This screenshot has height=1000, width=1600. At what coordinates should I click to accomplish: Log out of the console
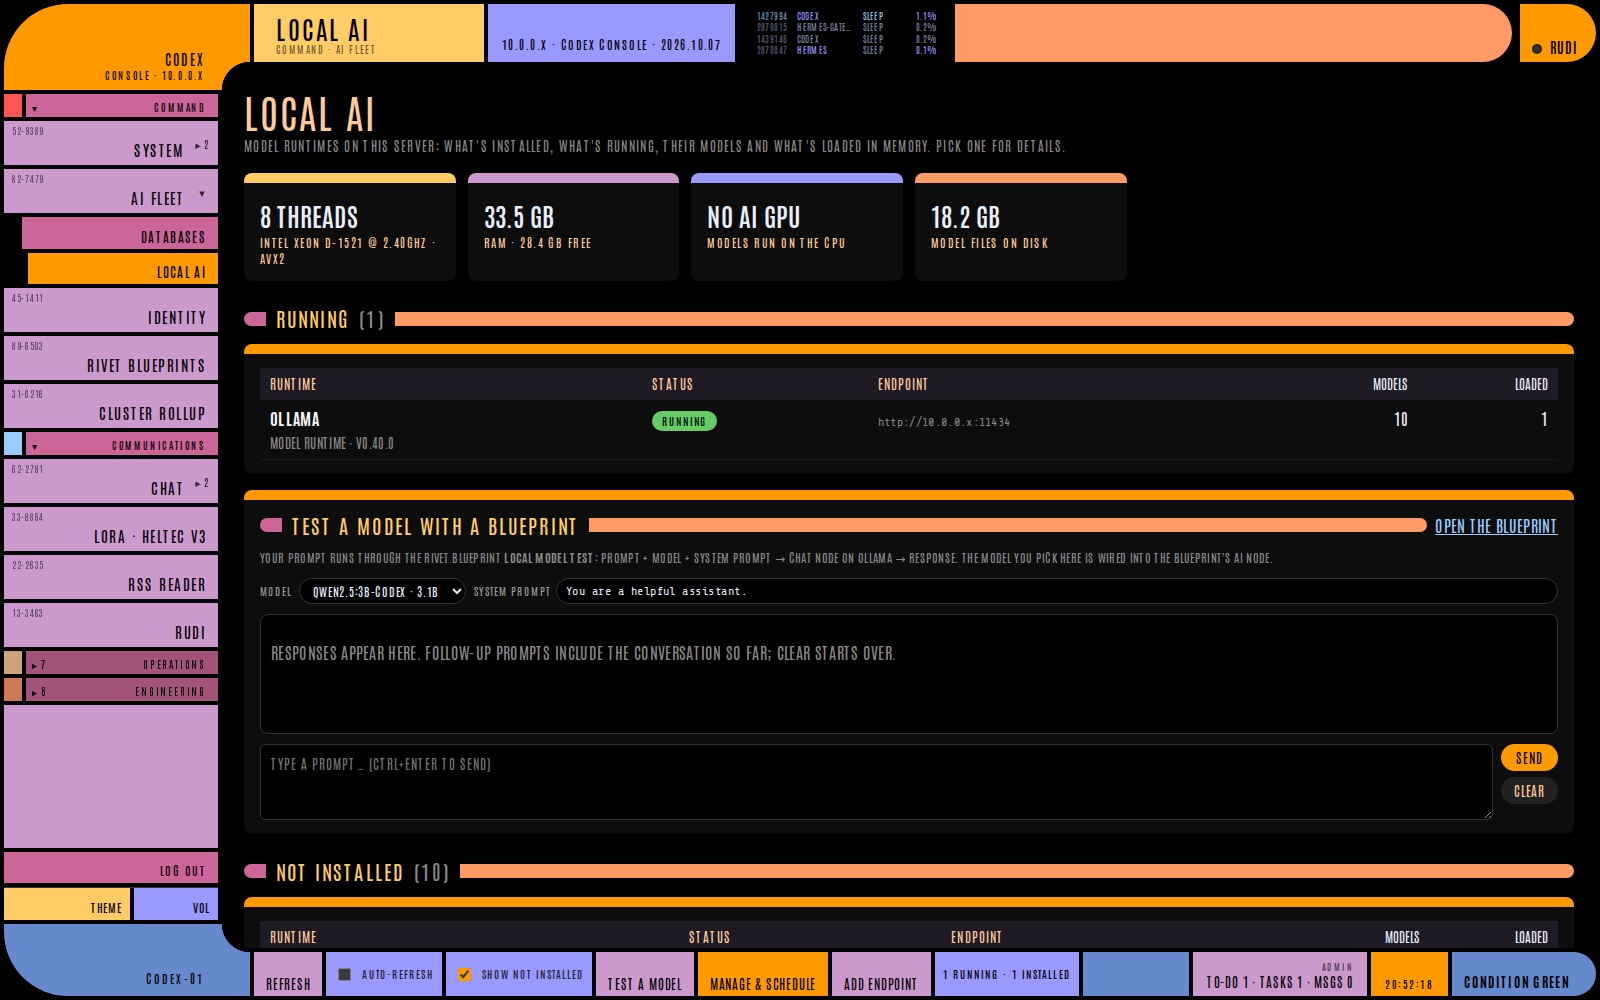pyautogui.click(x=111, y=868)
